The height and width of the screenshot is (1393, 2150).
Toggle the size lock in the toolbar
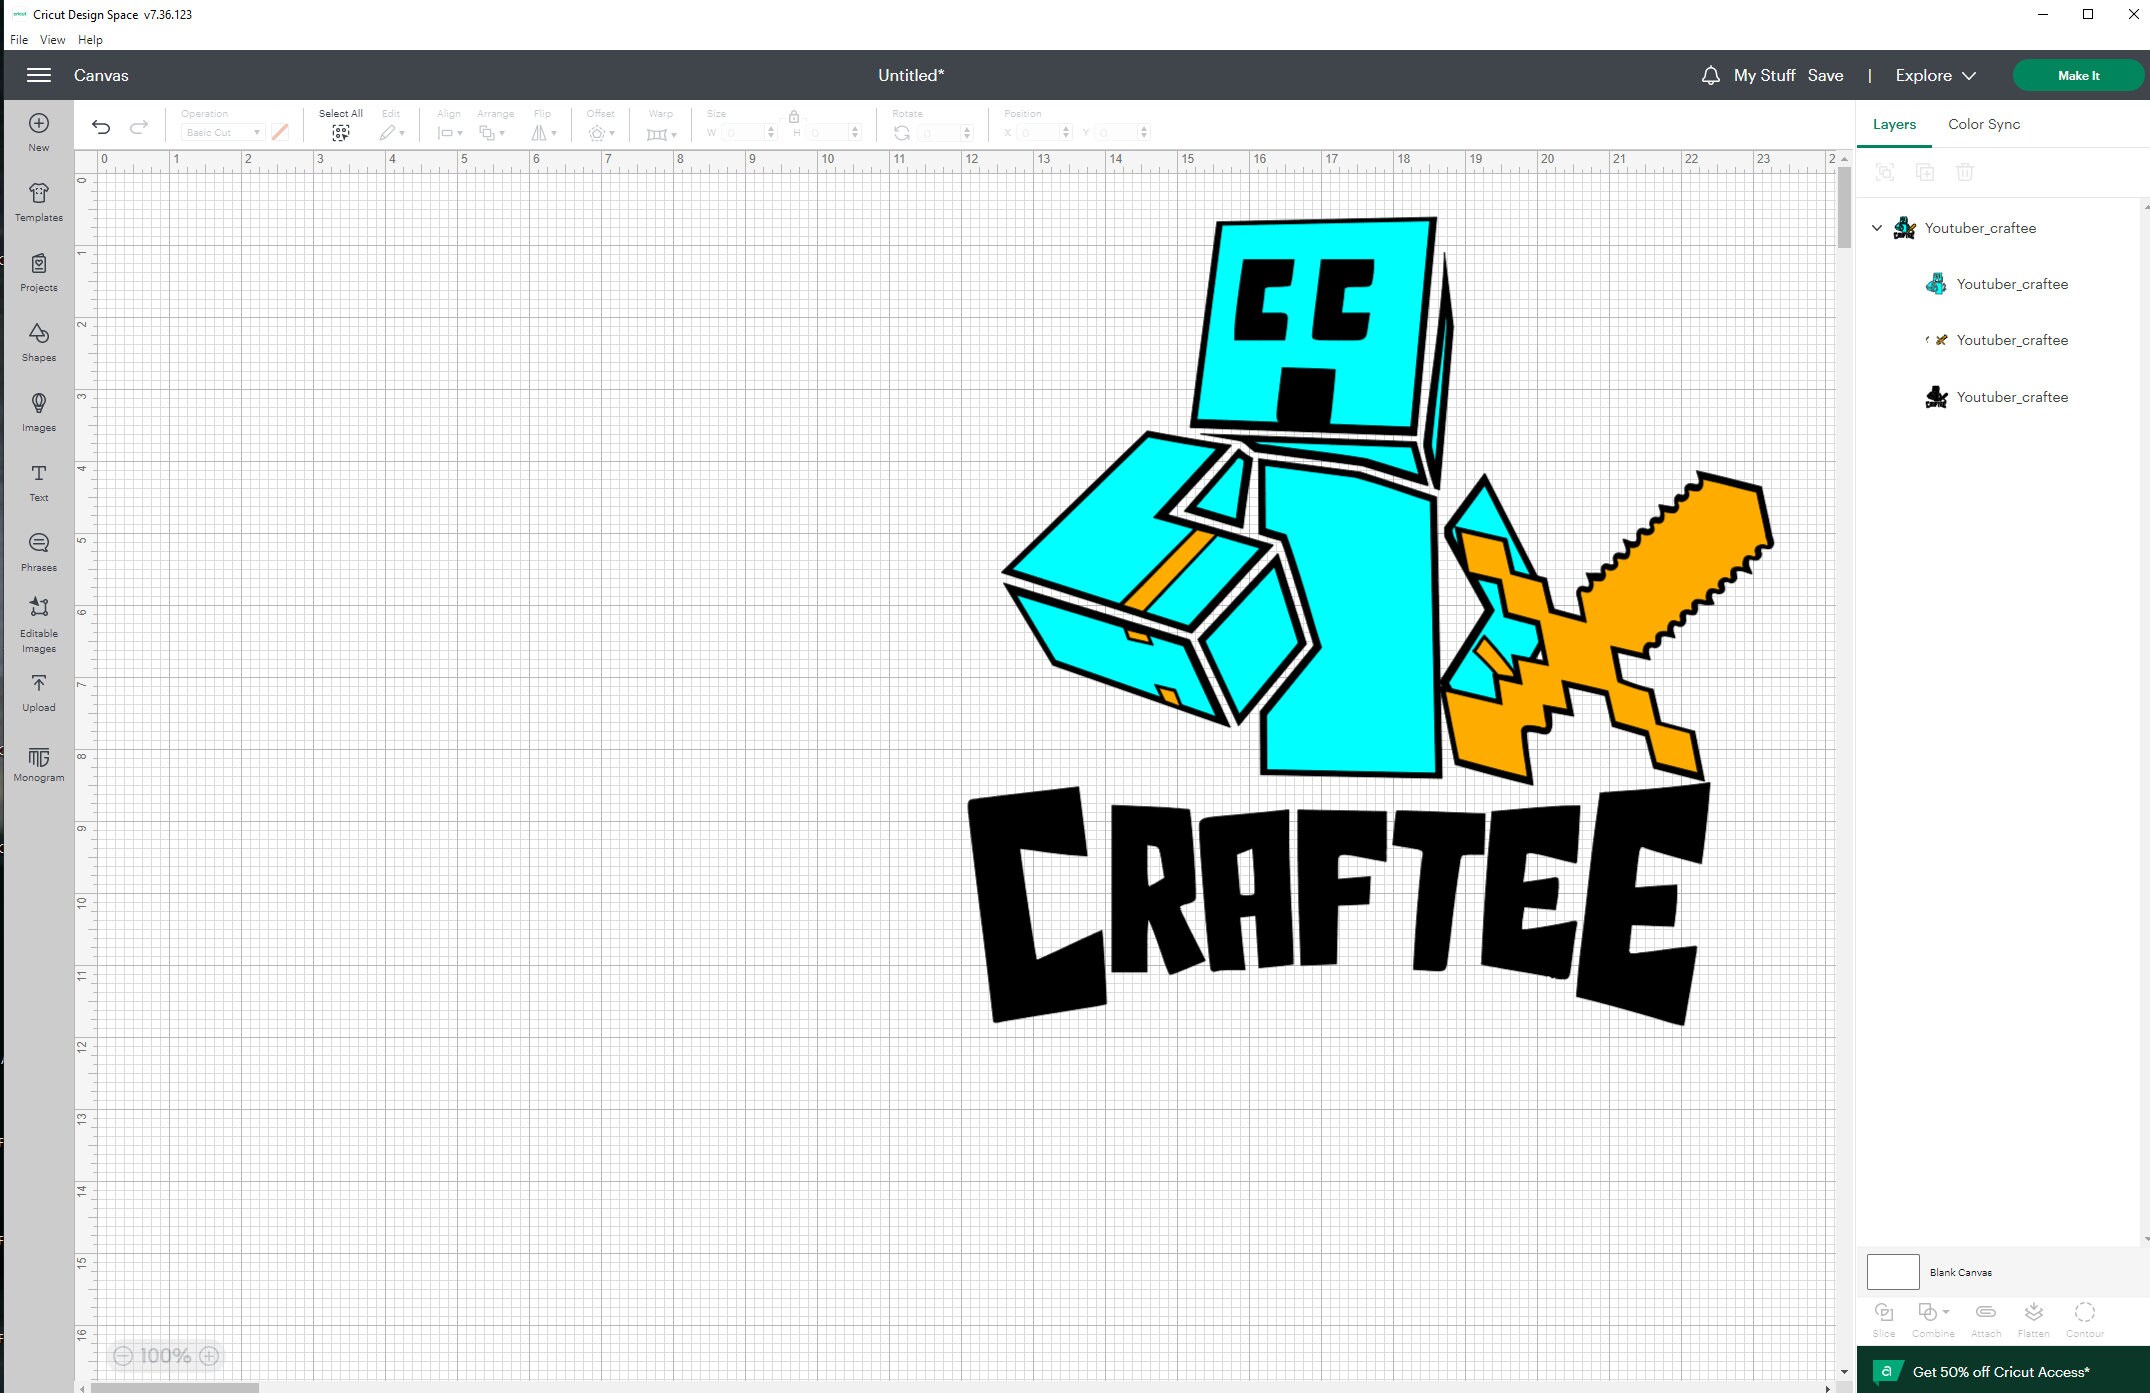(x=794, y=117)
